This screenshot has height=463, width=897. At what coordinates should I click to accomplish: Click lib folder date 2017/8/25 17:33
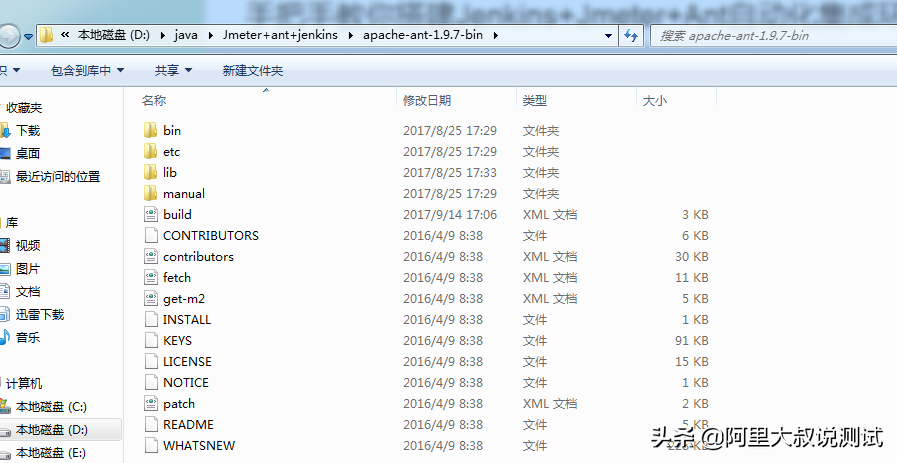point(450,172)
